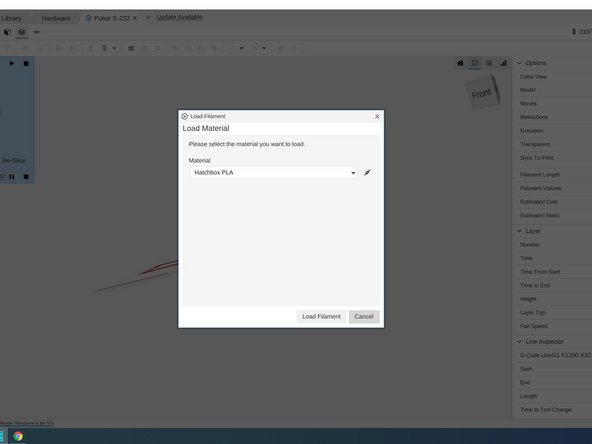Switch to the layers view icon
Viewport: 592px width, 444px height.
pos(22,32)
